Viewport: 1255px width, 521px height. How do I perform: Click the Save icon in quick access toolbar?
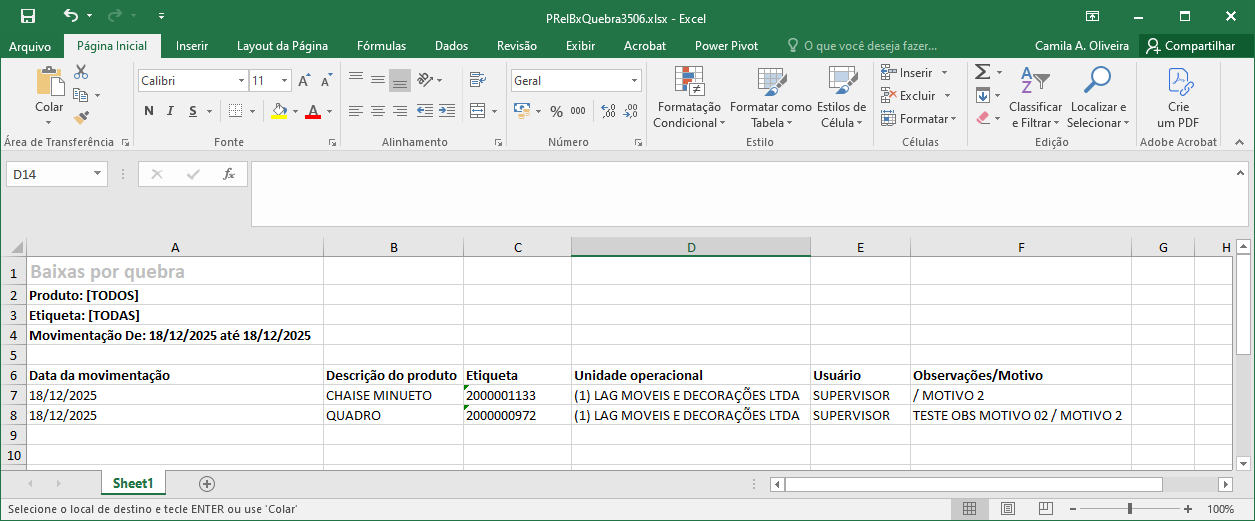27,16
